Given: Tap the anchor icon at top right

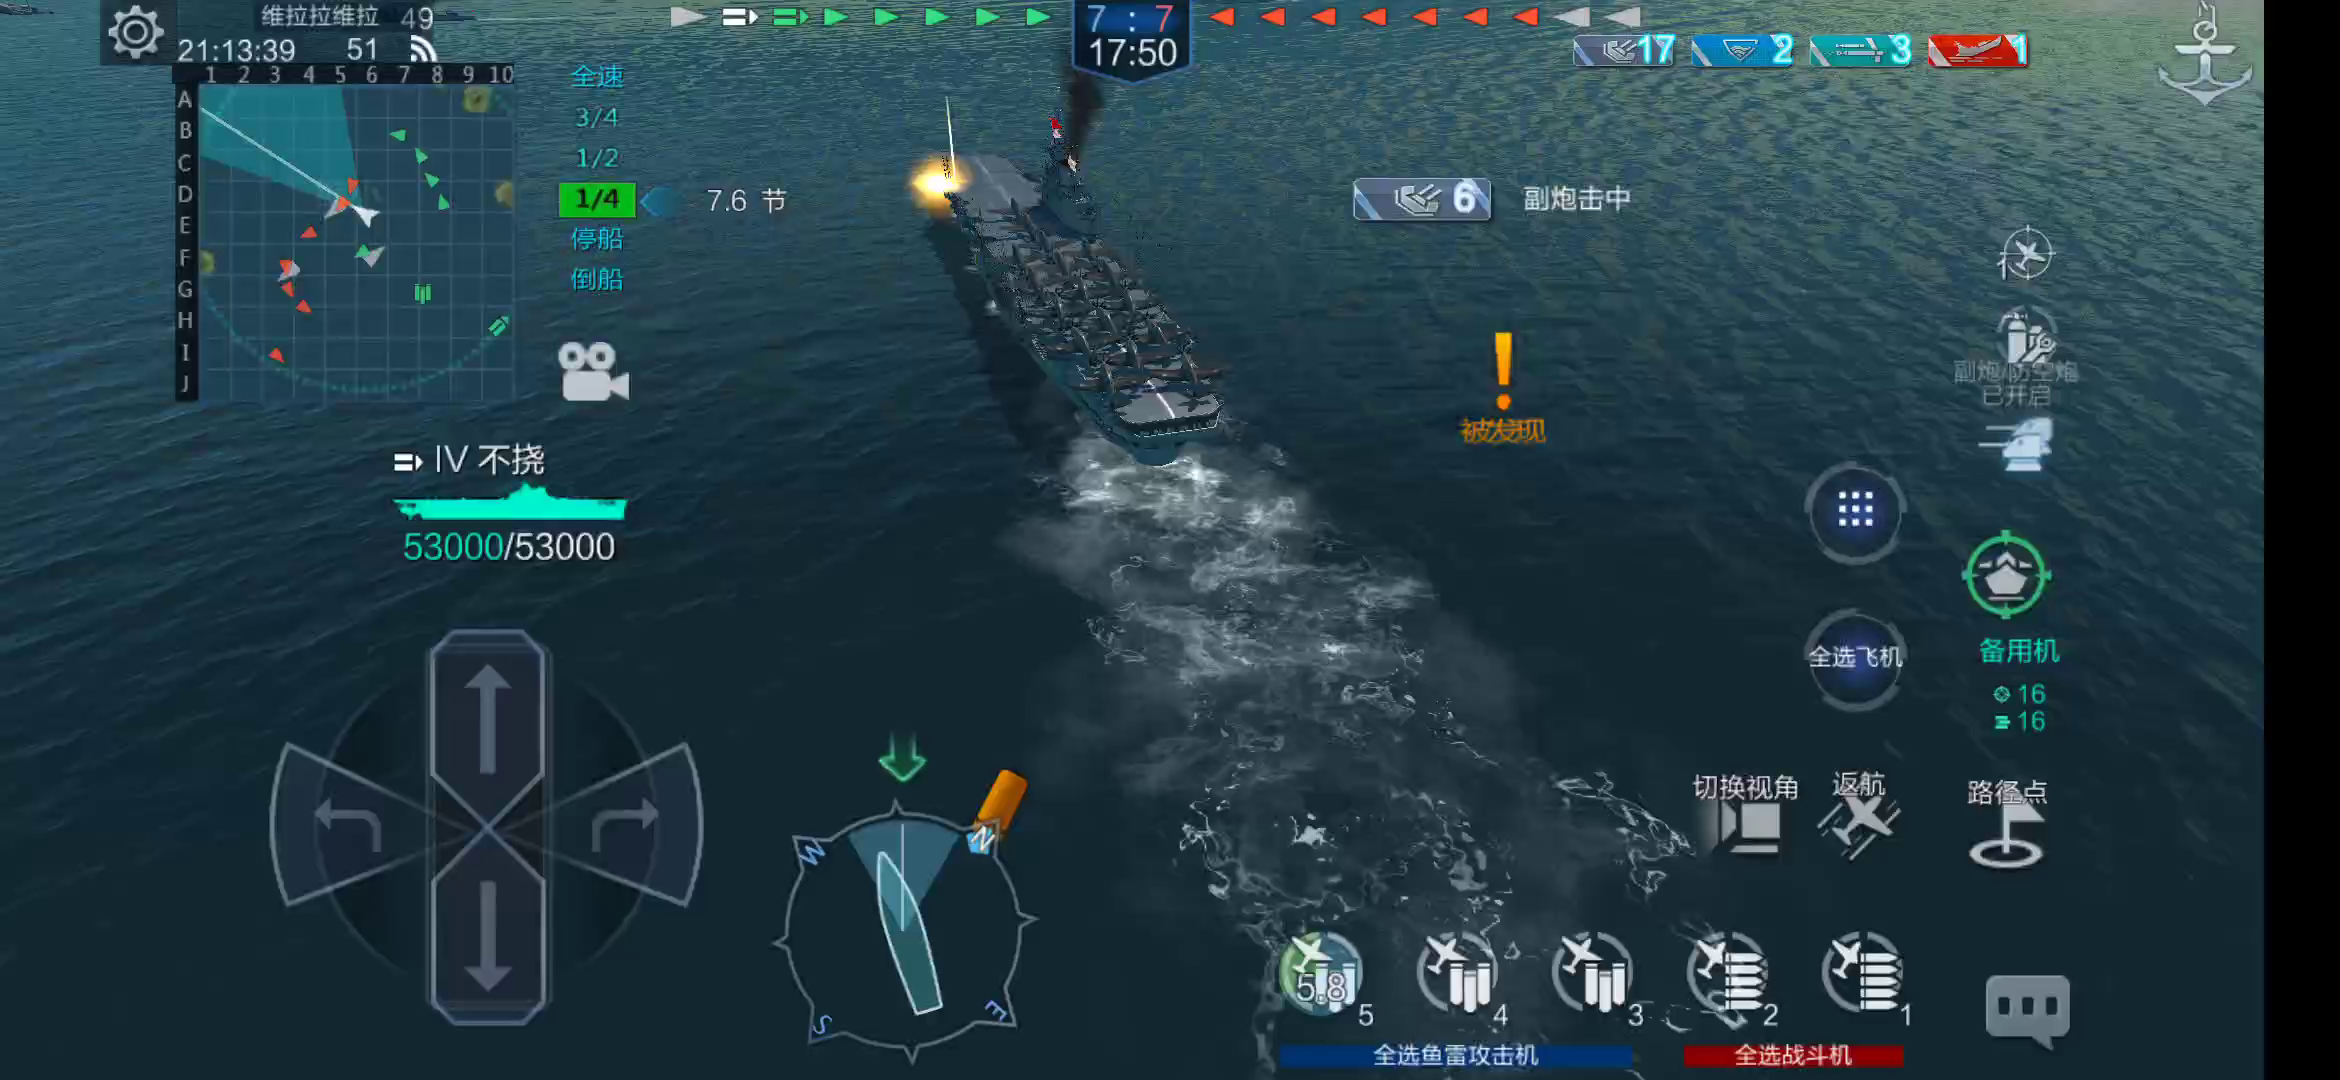Looking at the screenshot, I should pyautogui.click(x=2204, y=57).
